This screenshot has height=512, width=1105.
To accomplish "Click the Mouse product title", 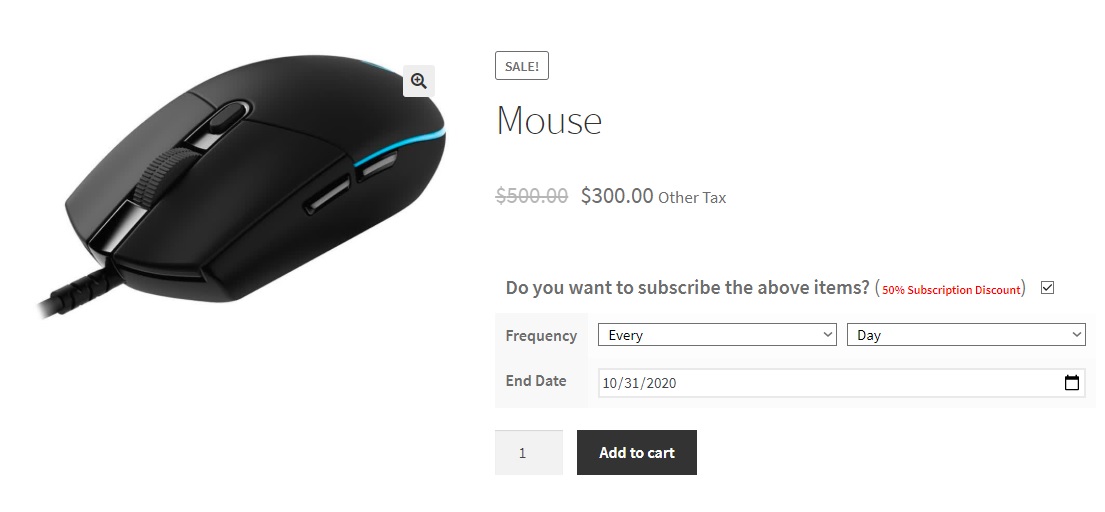I will point(549,121).
